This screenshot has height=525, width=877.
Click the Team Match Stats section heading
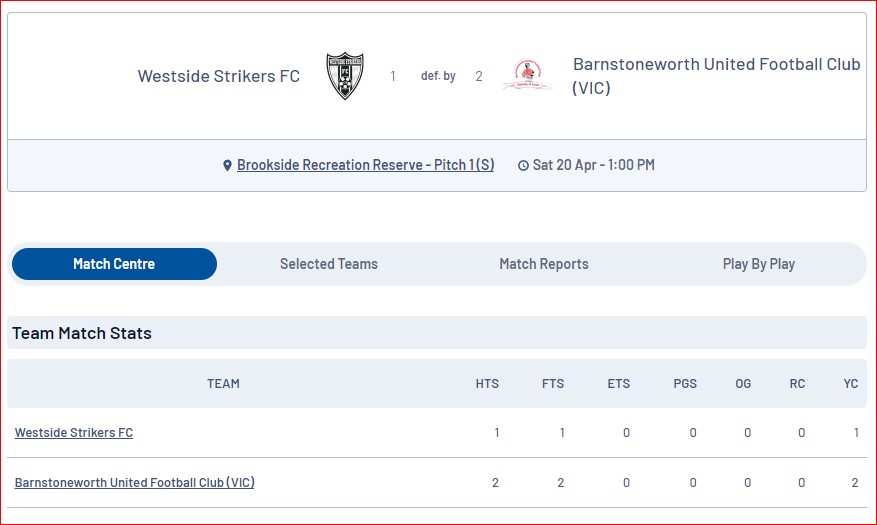click(82, 333)
